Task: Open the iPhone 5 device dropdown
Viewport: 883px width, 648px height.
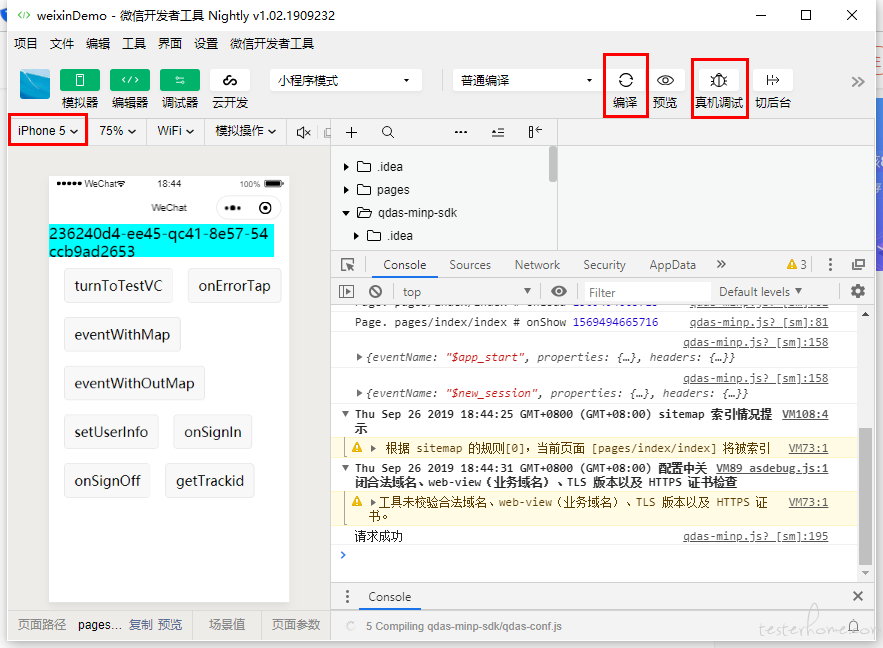Action: (48, 131)
